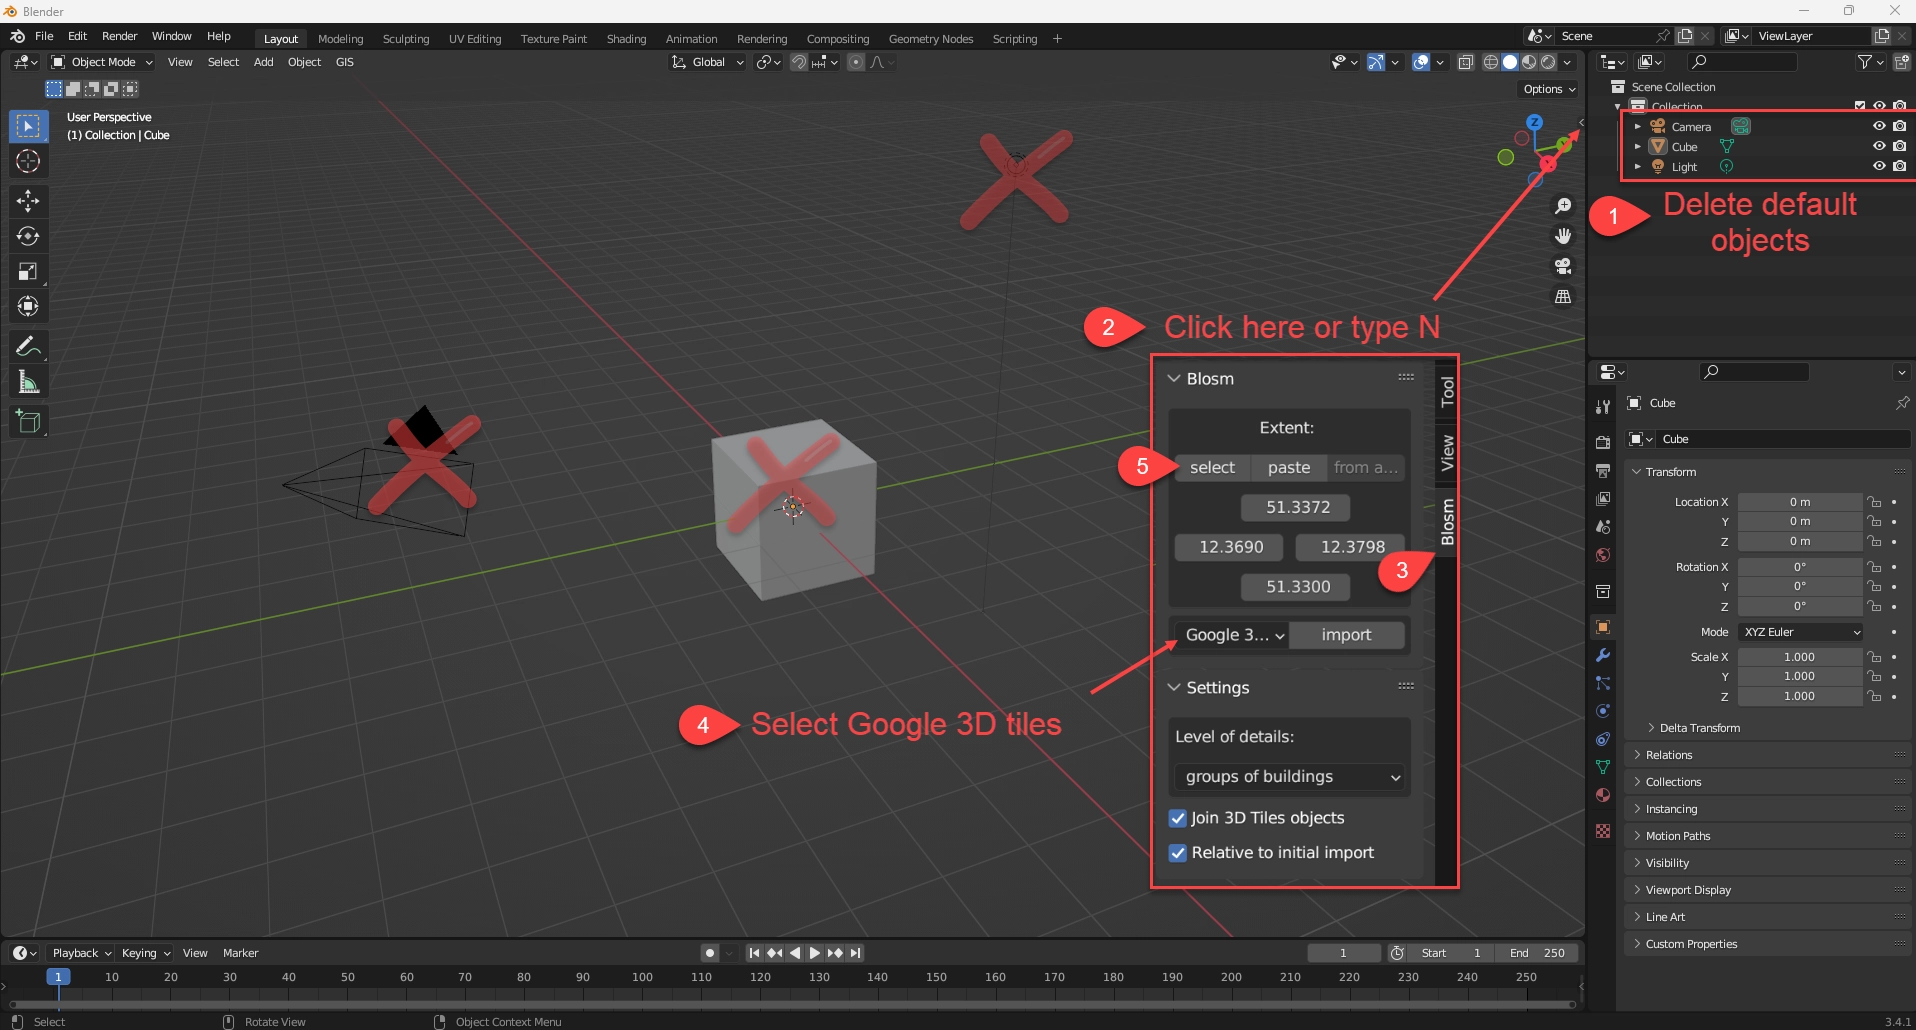Pick the Scale tool
Screen dimensions: 1916x1030
tap(28, 271)
